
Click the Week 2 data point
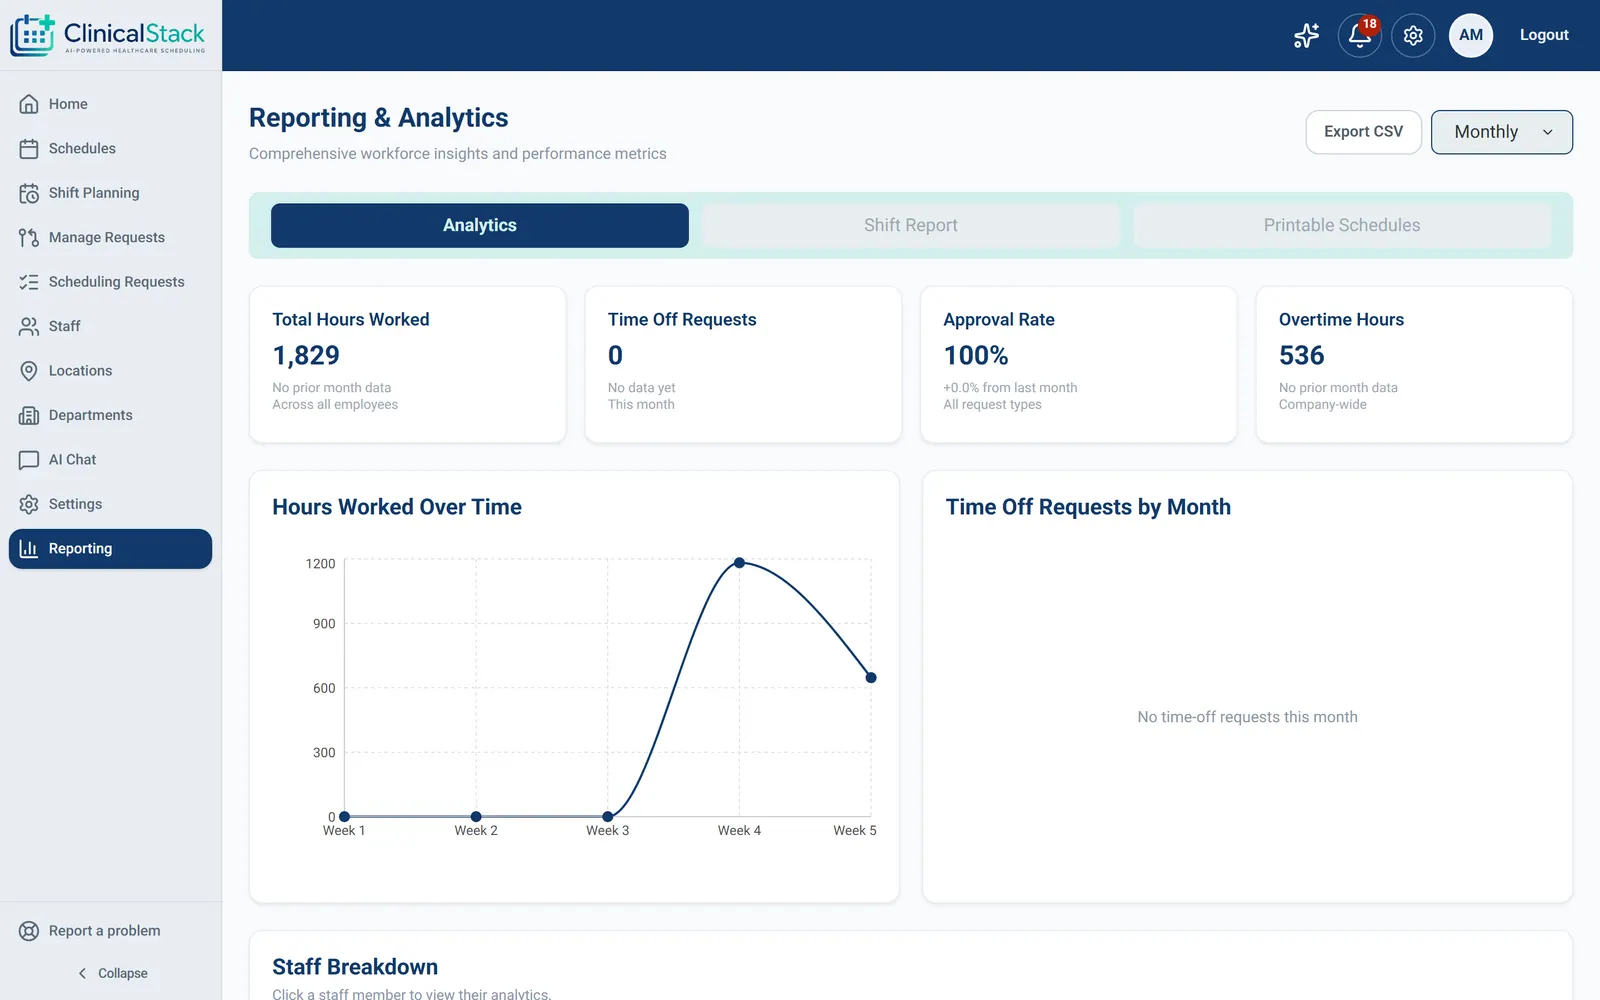pyautogui.click(x=476, y=817)
